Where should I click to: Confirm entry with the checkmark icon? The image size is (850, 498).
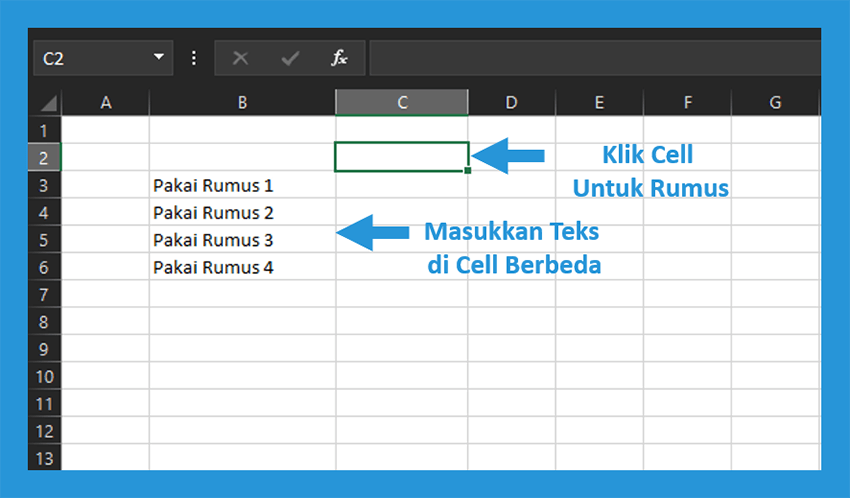(291, 57)
